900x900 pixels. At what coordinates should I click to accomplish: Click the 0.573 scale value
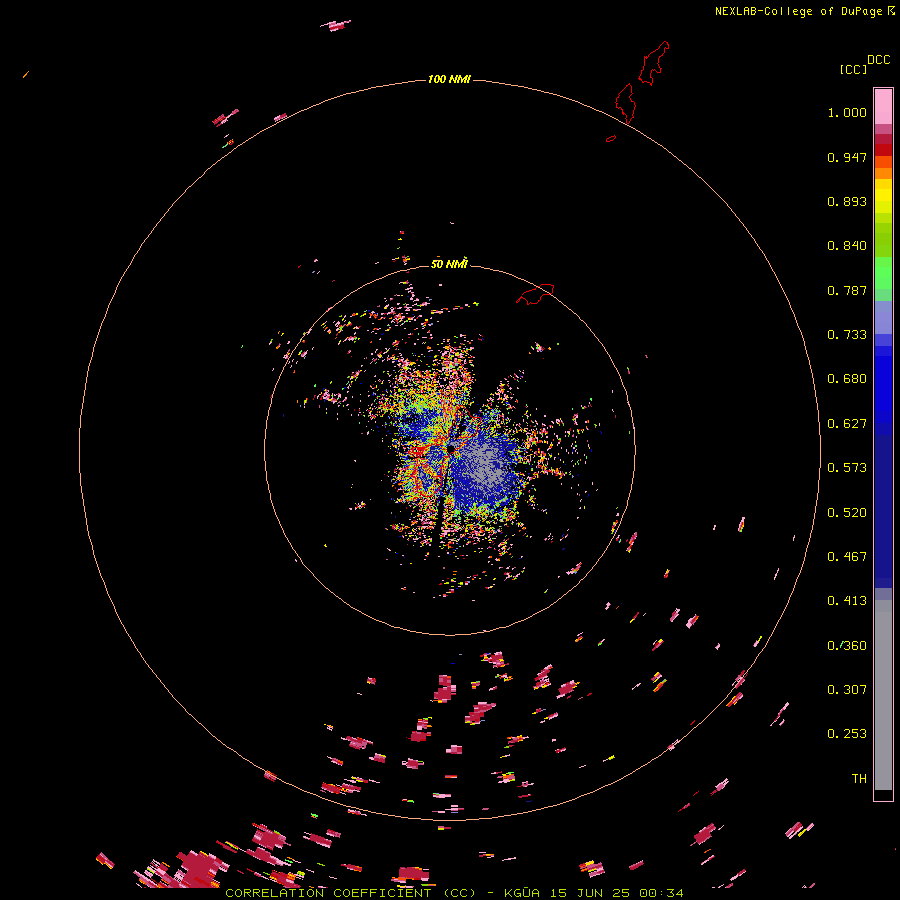(x=847, y=468)
